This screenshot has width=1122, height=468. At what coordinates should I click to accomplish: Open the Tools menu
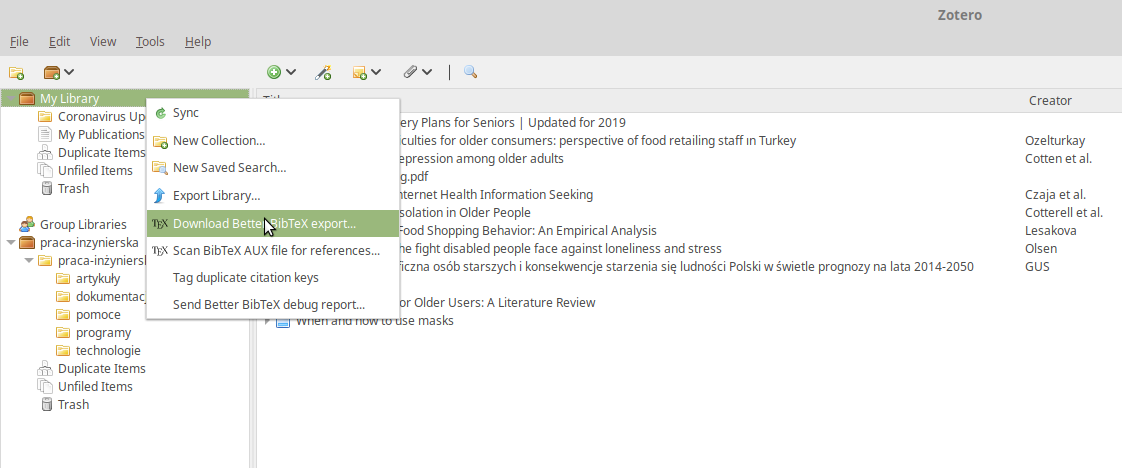150,42
